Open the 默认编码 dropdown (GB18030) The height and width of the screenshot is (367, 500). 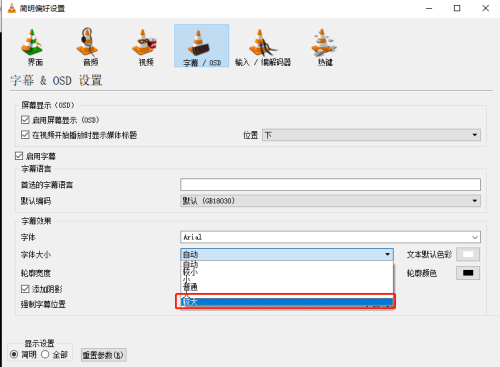[x=330, y=201]
